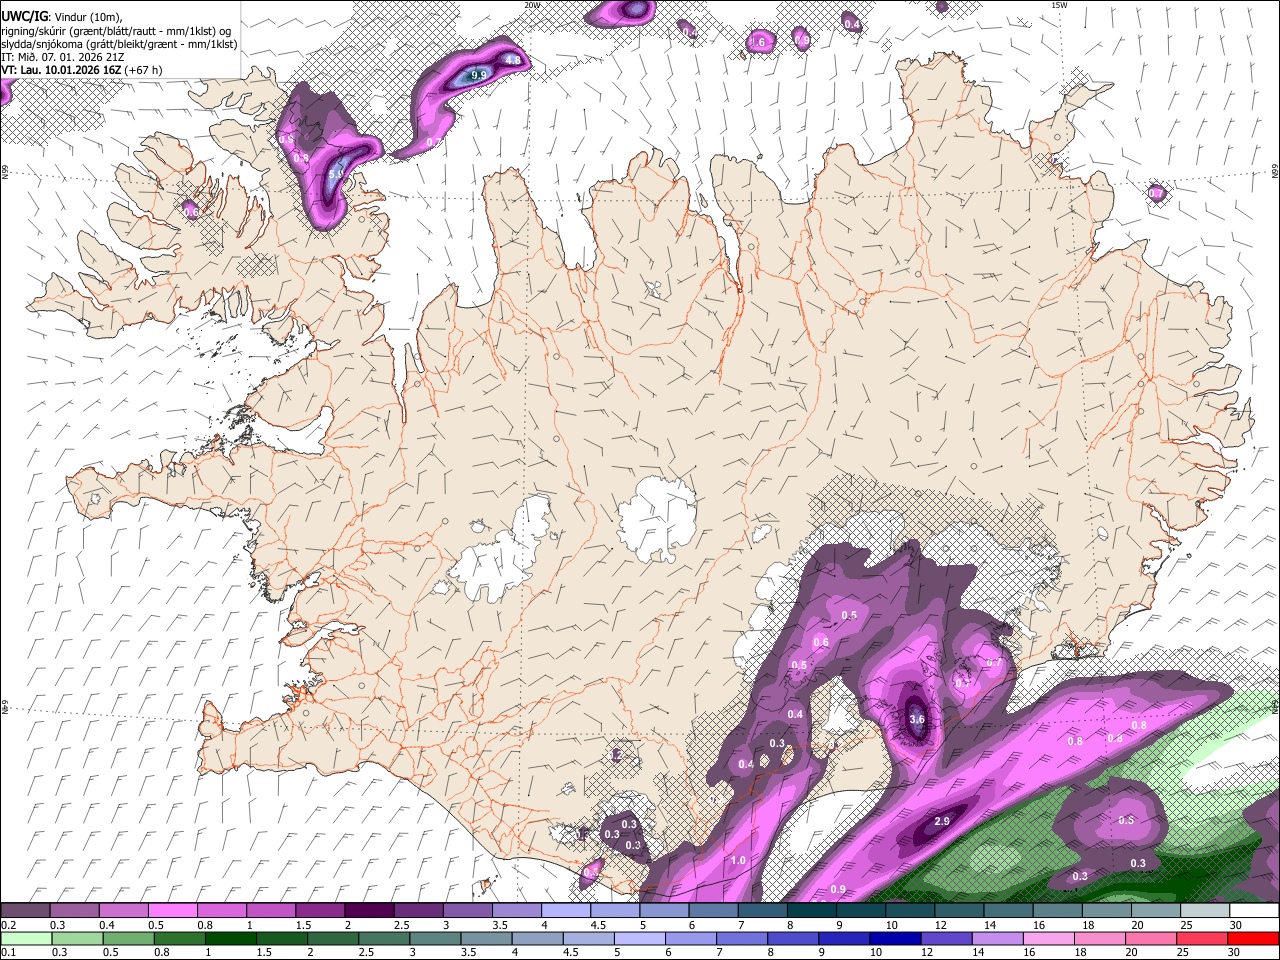Click the pale green first swatch of lower scale
This screenshot has height=960, width=1280.
coord(26,939)
